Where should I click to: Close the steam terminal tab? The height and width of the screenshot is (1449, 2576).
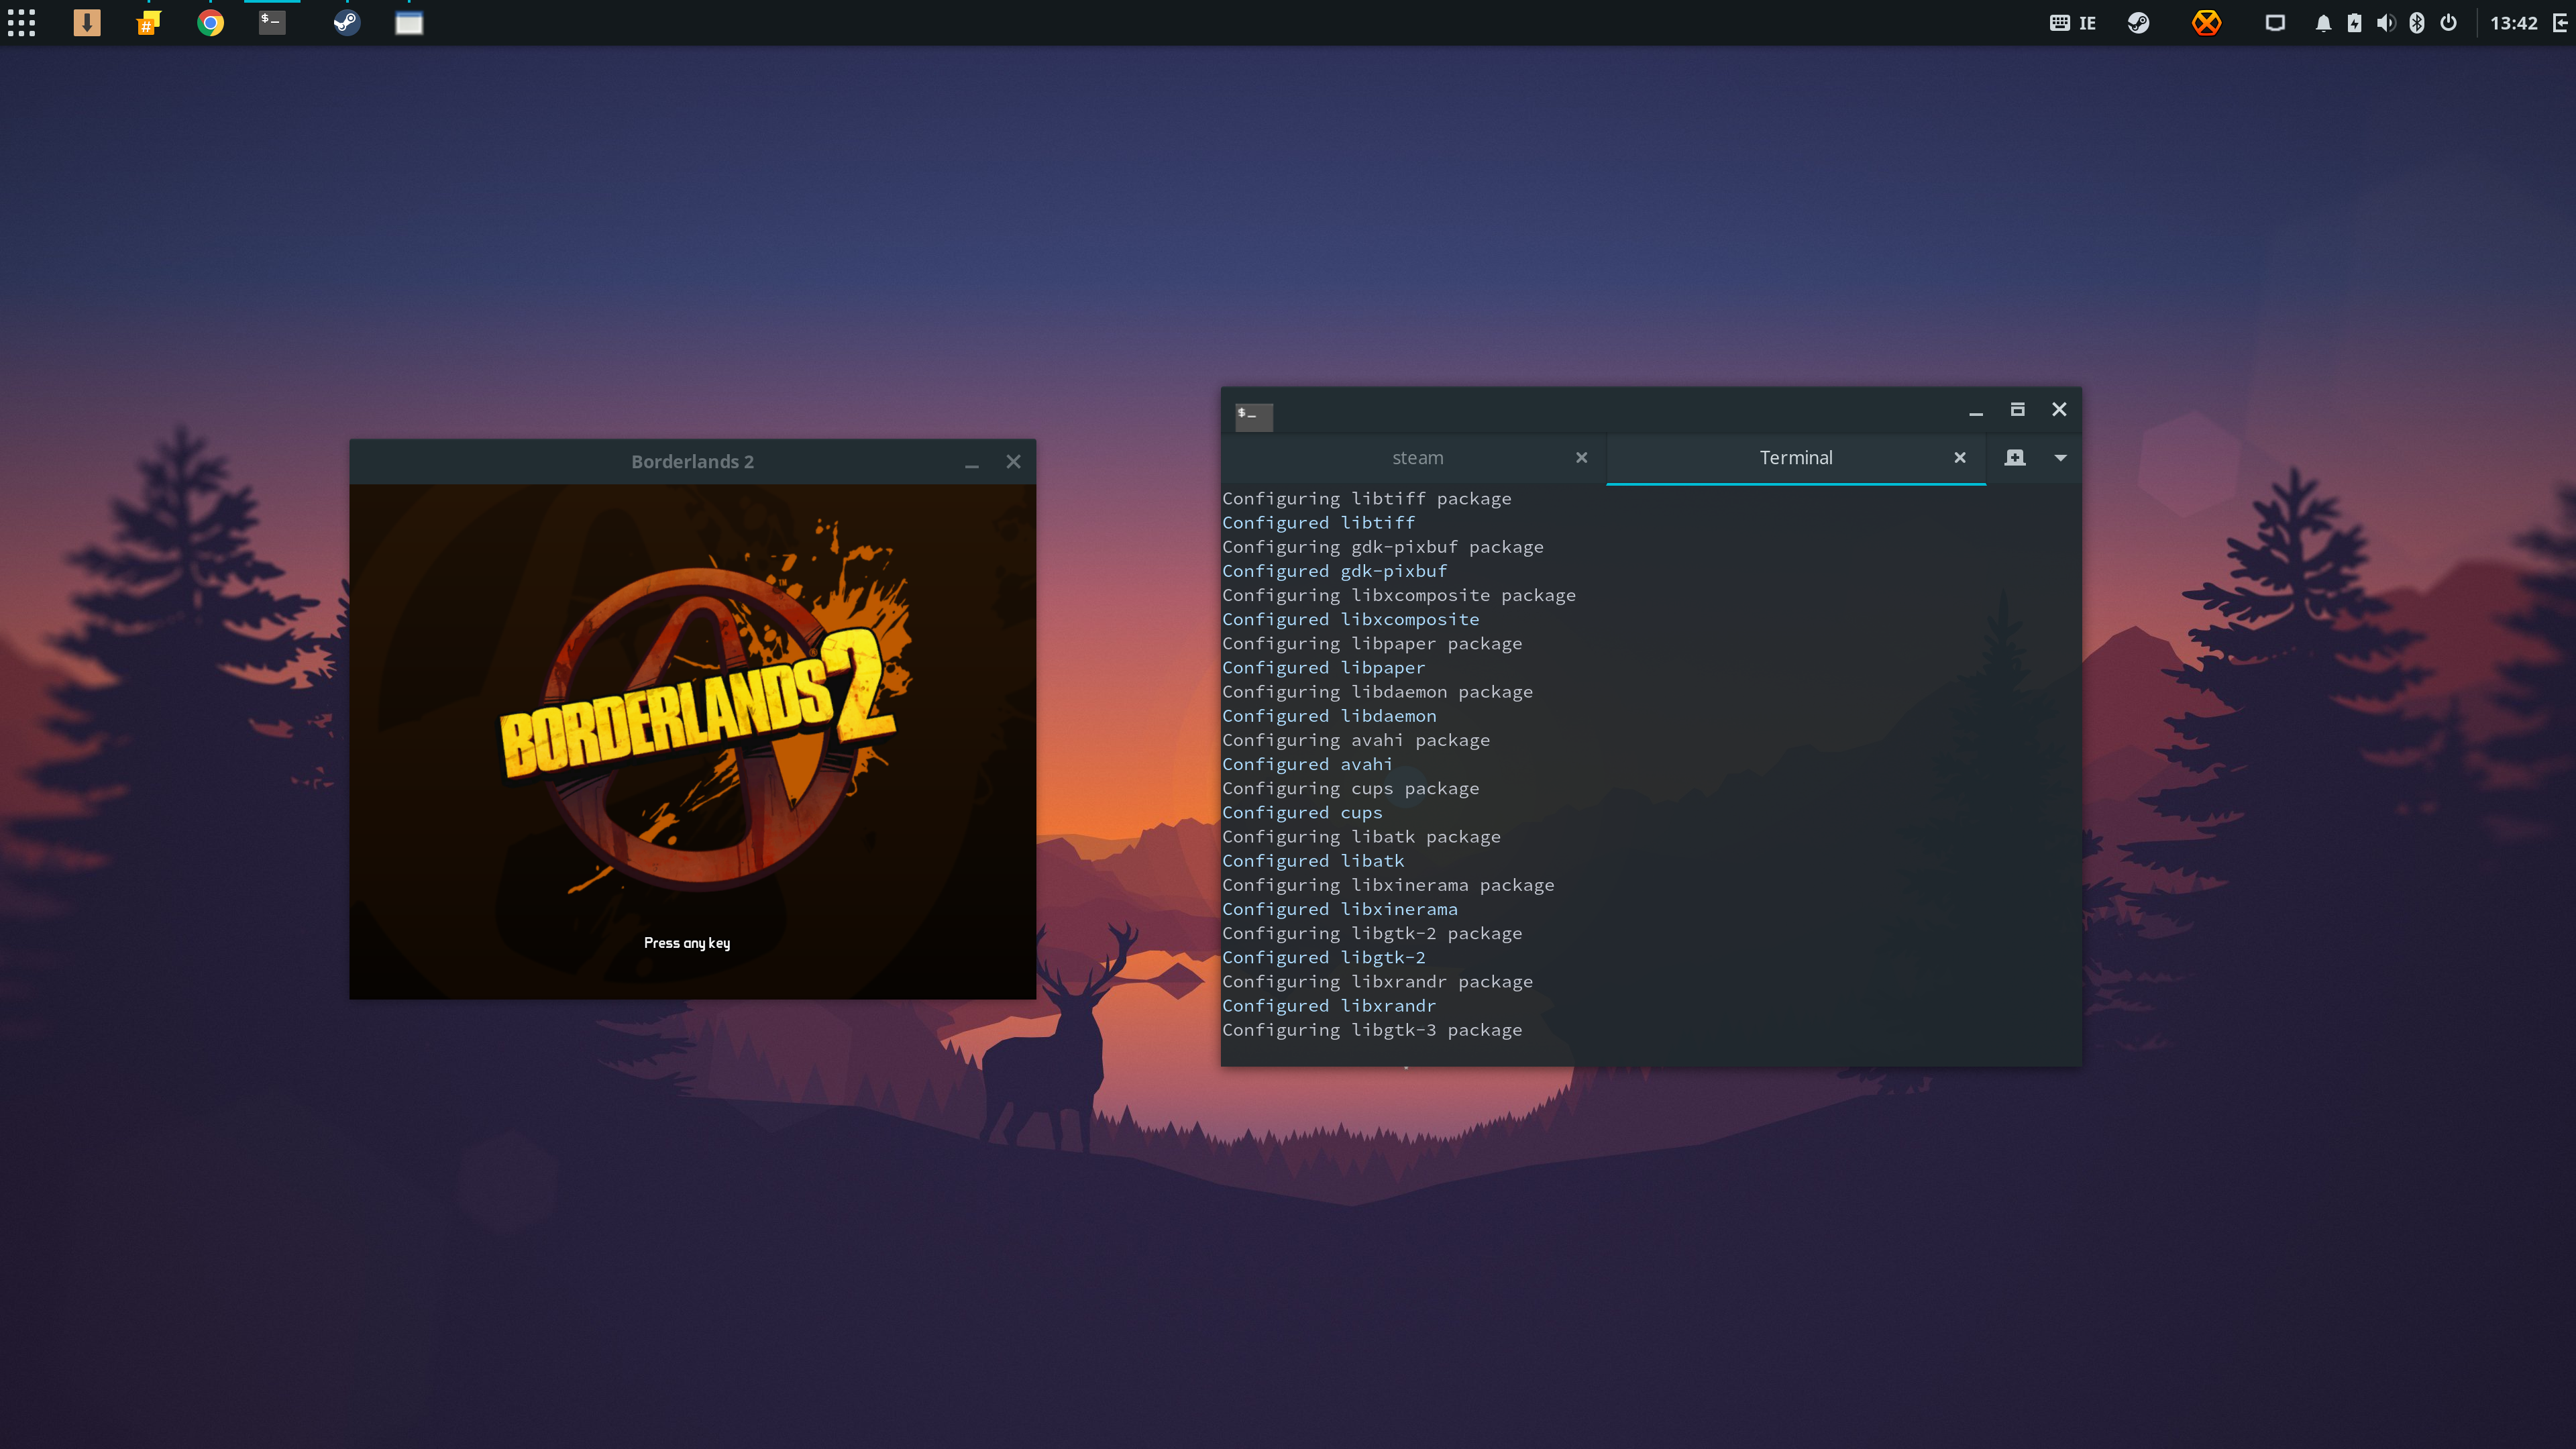1581,458
